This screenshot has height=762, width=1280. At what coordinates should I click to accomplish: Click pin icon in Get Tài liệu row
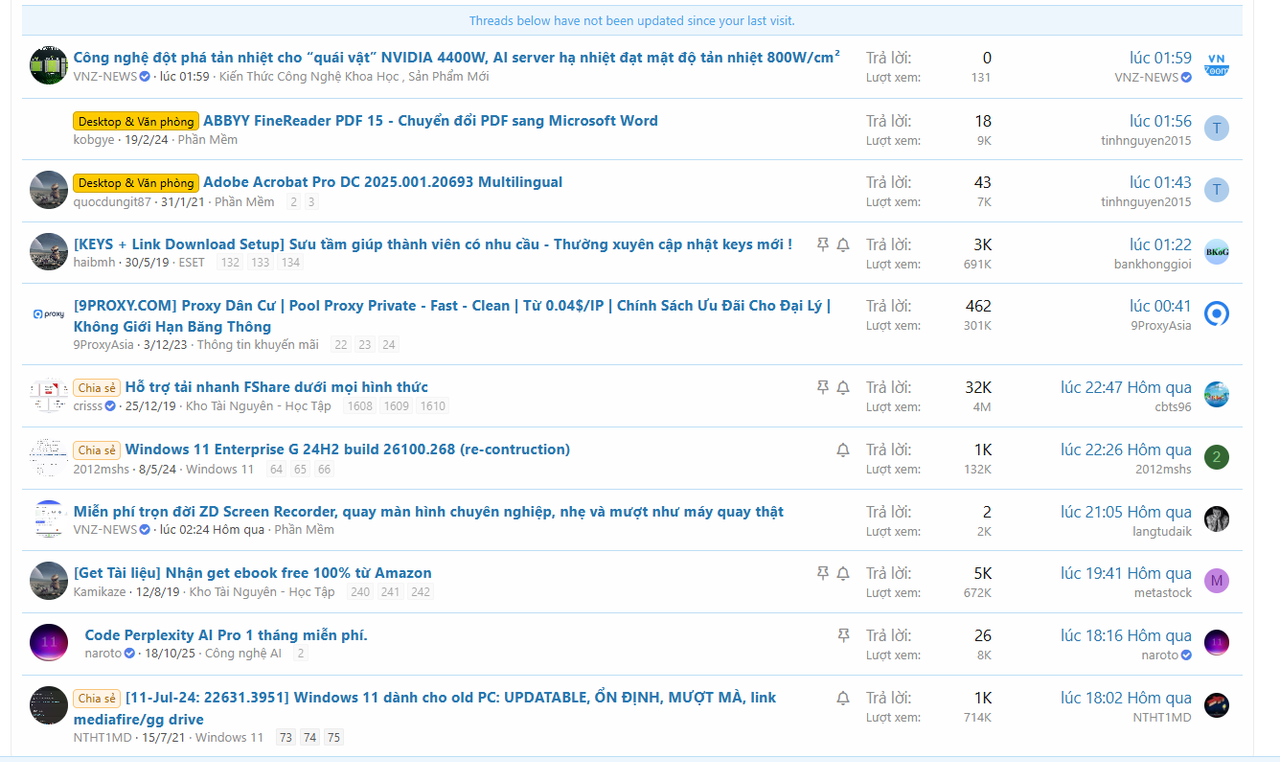pos(823,573)
